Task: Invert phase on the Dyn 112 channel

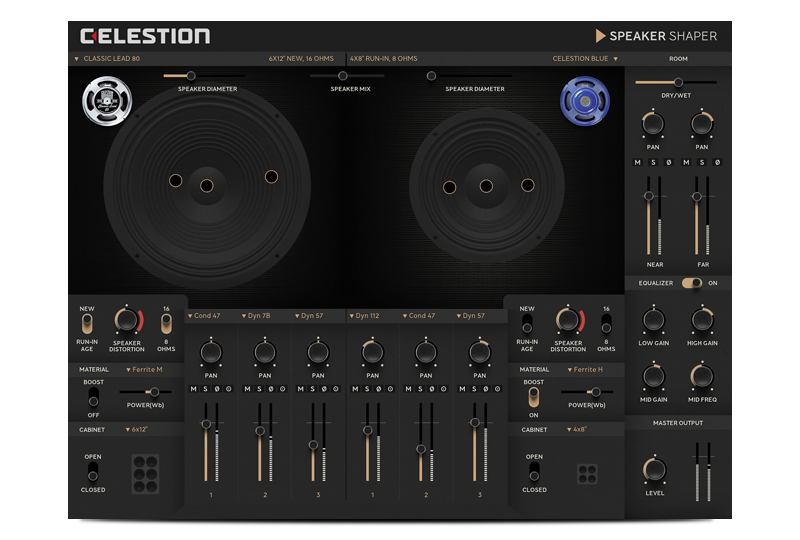Action: 379,389
